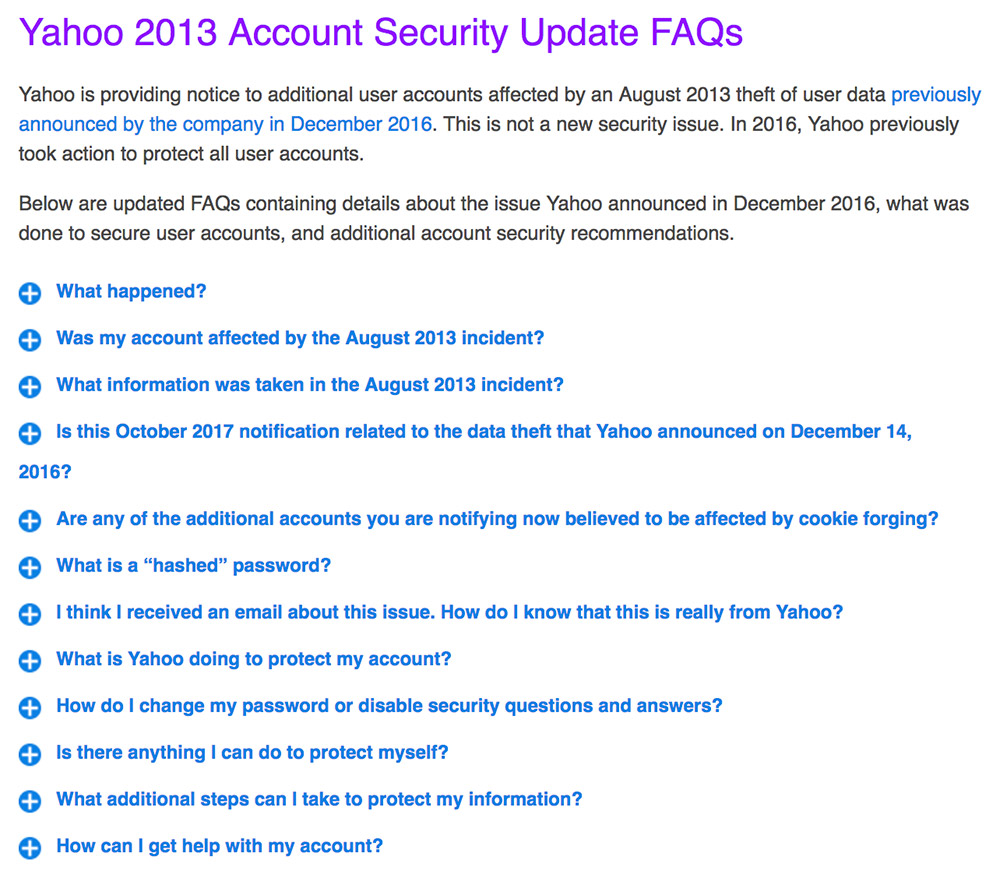Viewport: 1000px width, 885px height.
Task: Click plus icon beside "I think I received an email"
Action: point(29,614)
